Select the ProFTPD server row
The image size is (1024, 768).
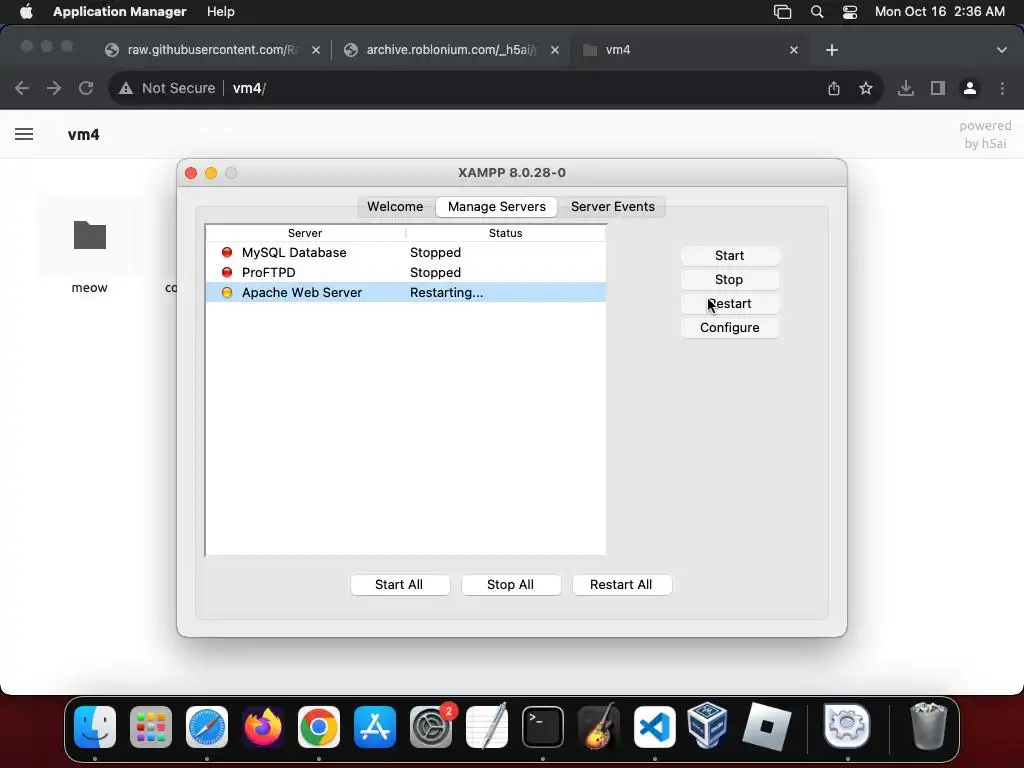[406, 272]
